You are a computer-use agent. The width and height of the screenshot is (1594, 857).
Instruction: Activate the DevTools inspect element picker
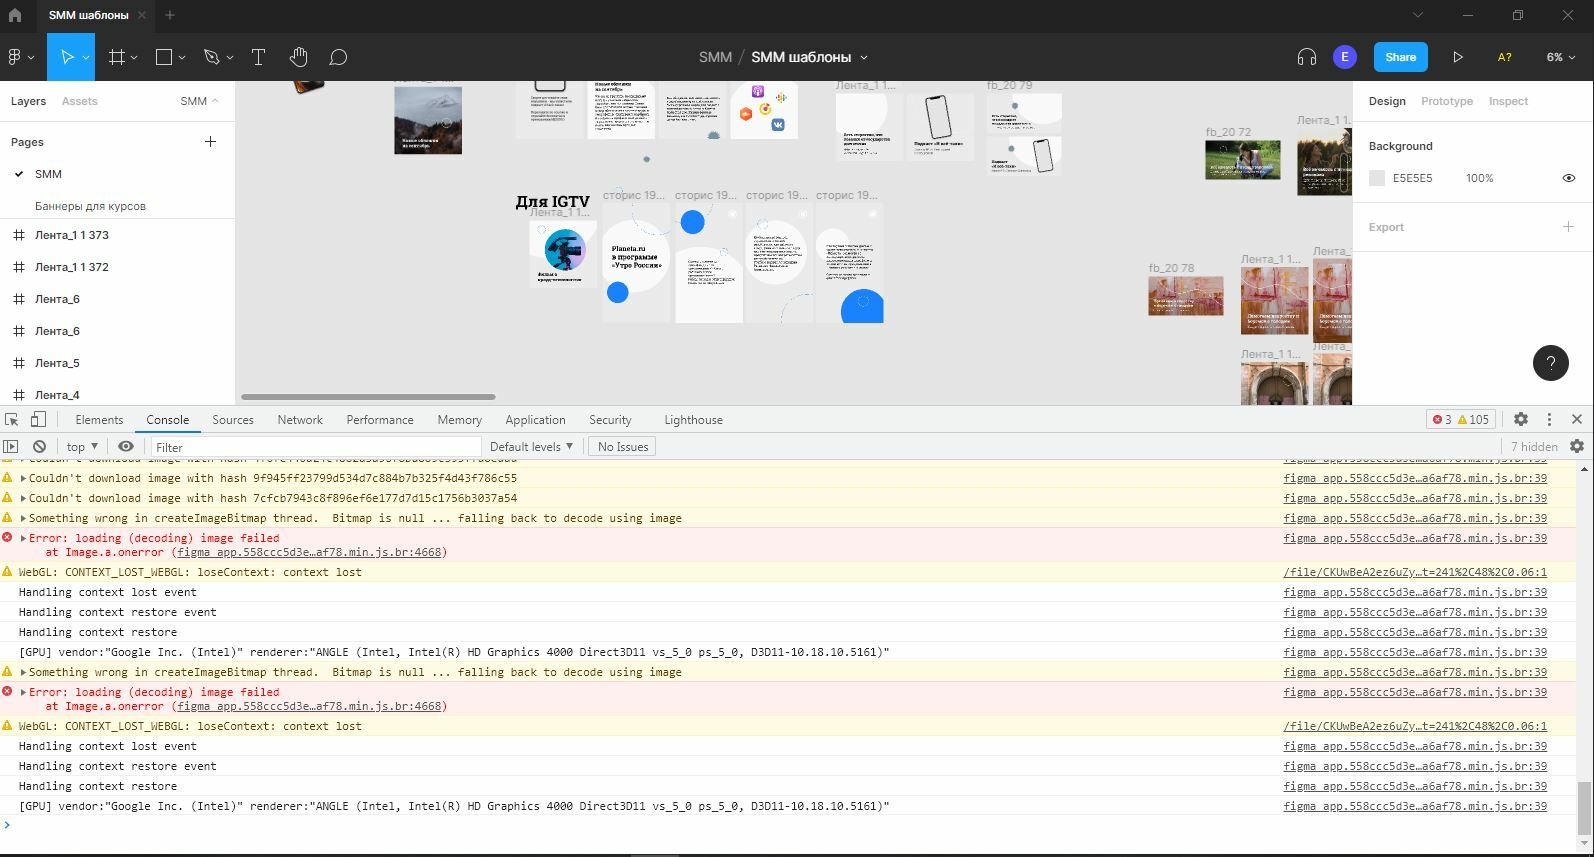pyautogui.click(x=12, y=420)
